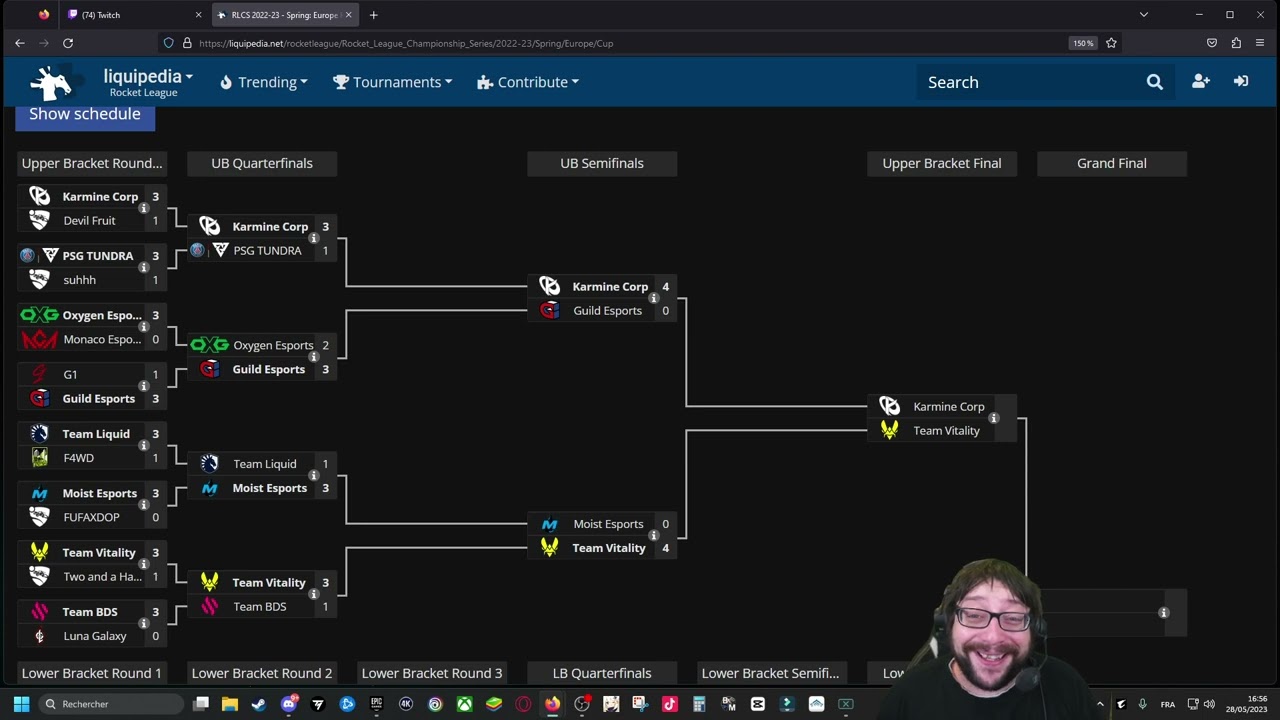Open match info for Team Liquid vs F4WD

pyautogui.click(x=143, y=446)
